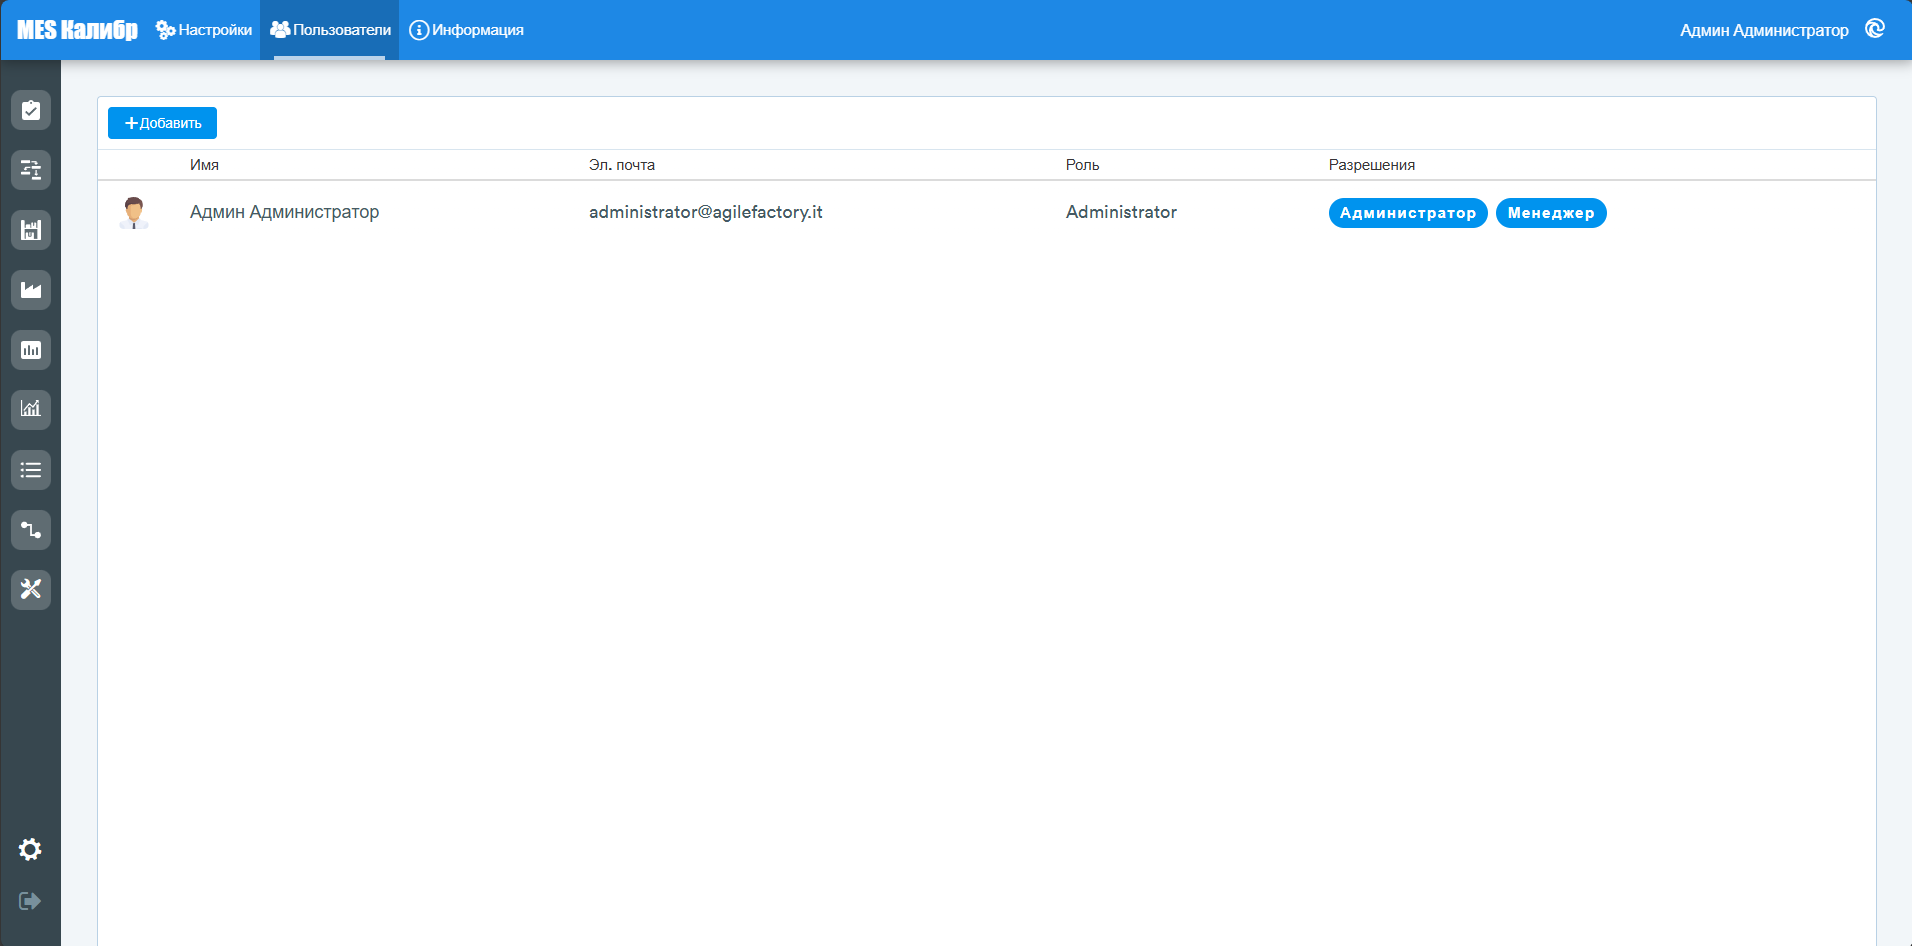
Task: Select the Пользователи tab
Action: 330,30
